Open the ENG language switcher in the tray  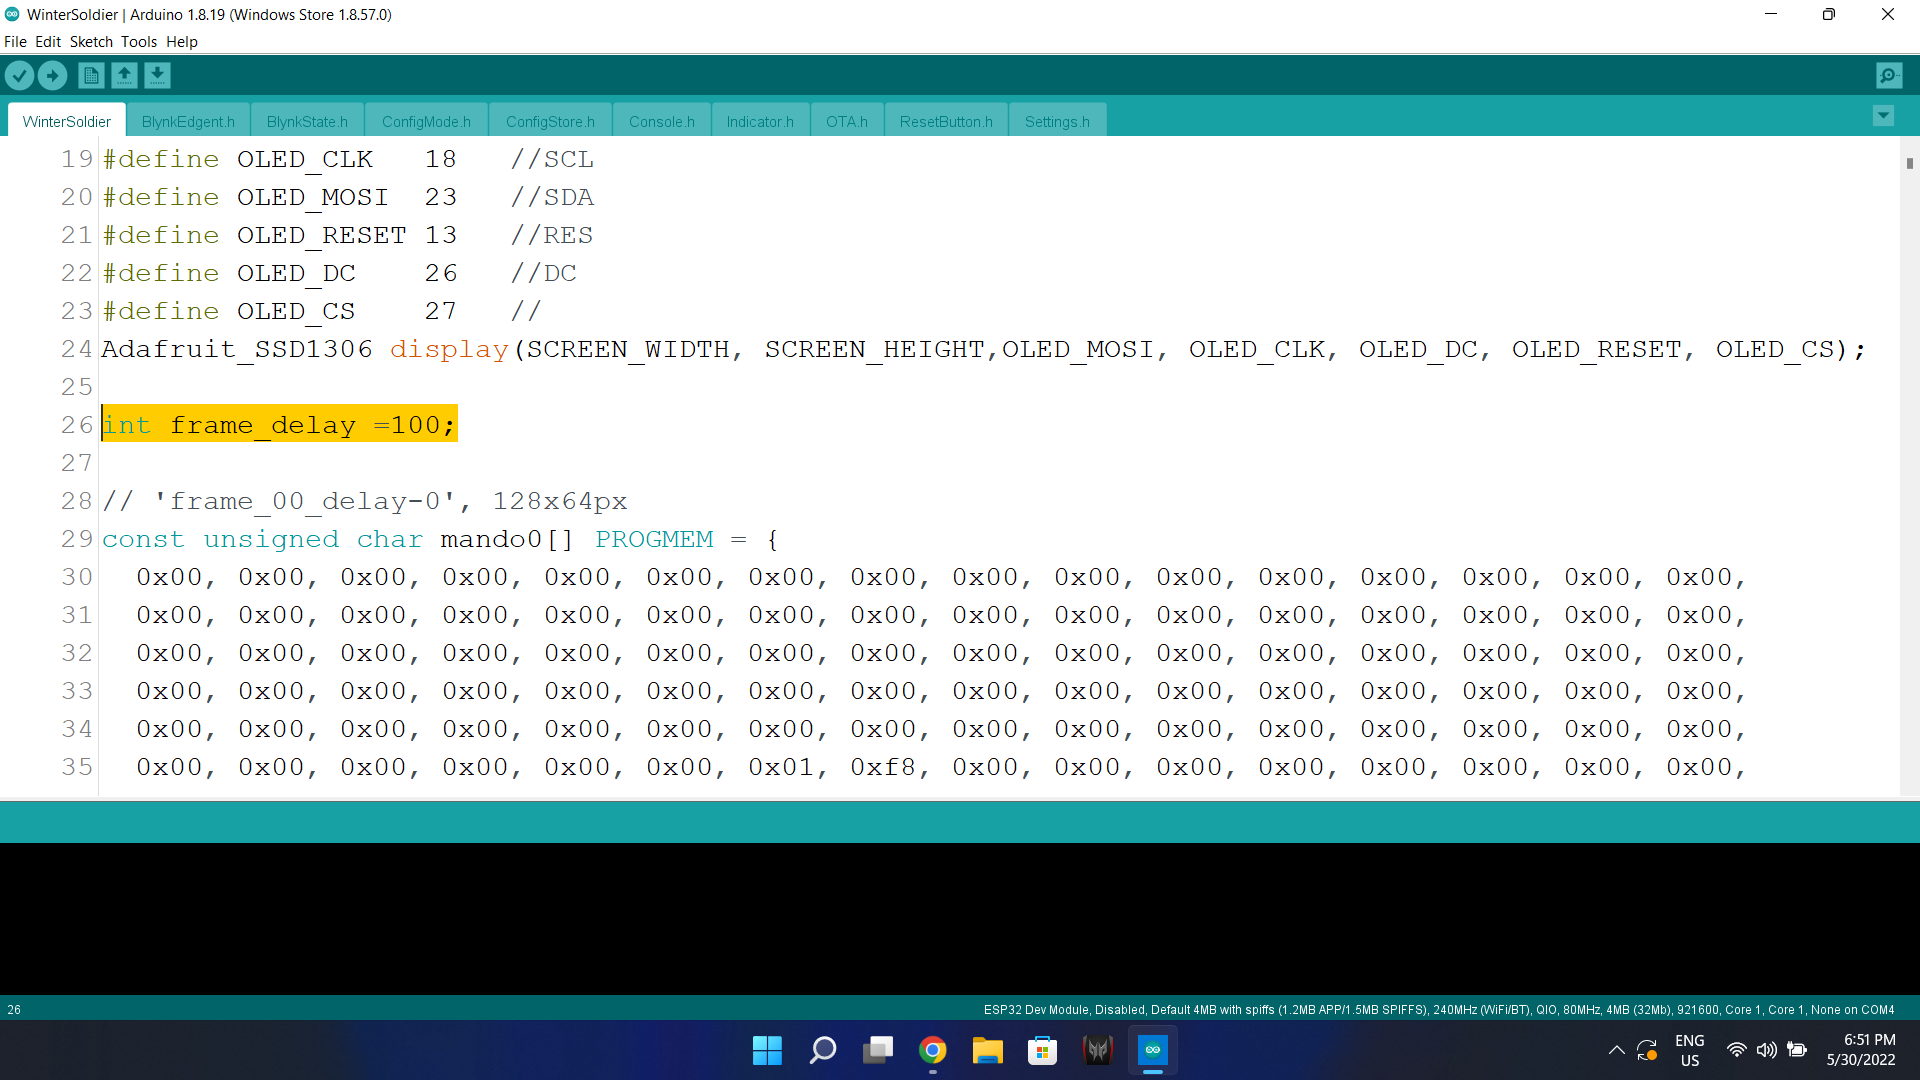[1688, 1049]
